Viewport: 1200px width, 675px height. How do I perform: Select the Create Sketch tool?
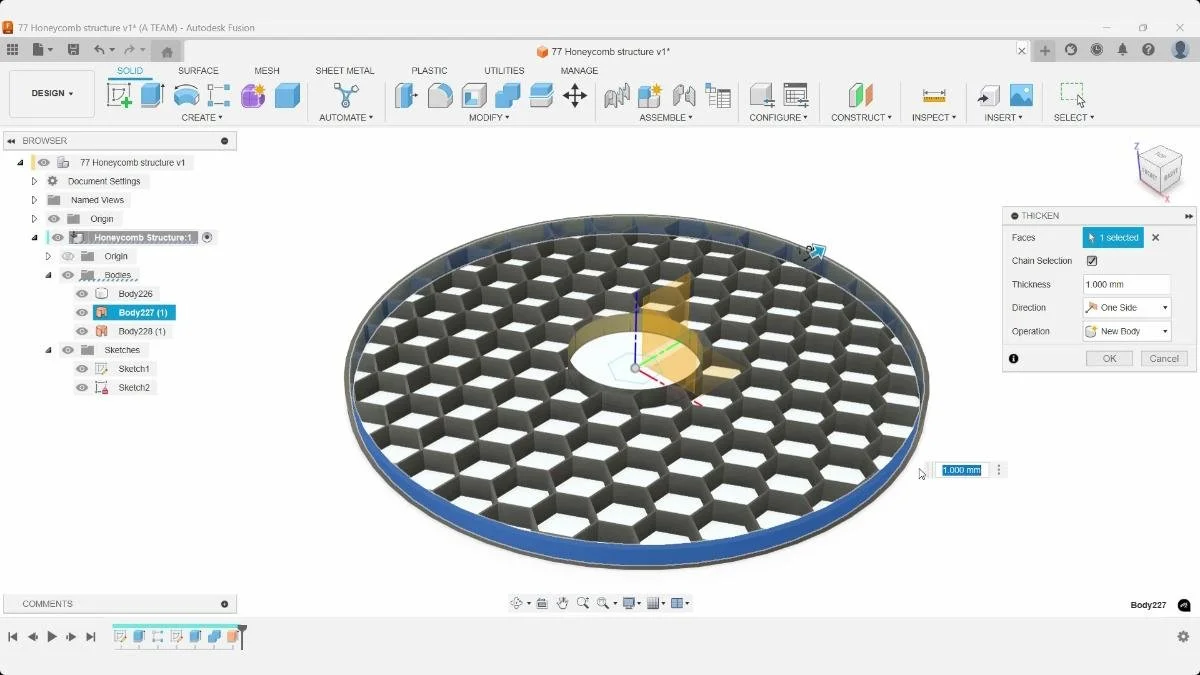[x=119, y=95]
